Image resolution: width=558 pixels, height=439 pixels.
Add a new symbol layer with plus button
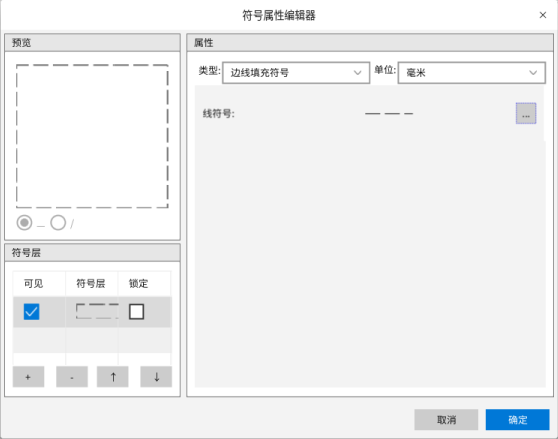28,377
